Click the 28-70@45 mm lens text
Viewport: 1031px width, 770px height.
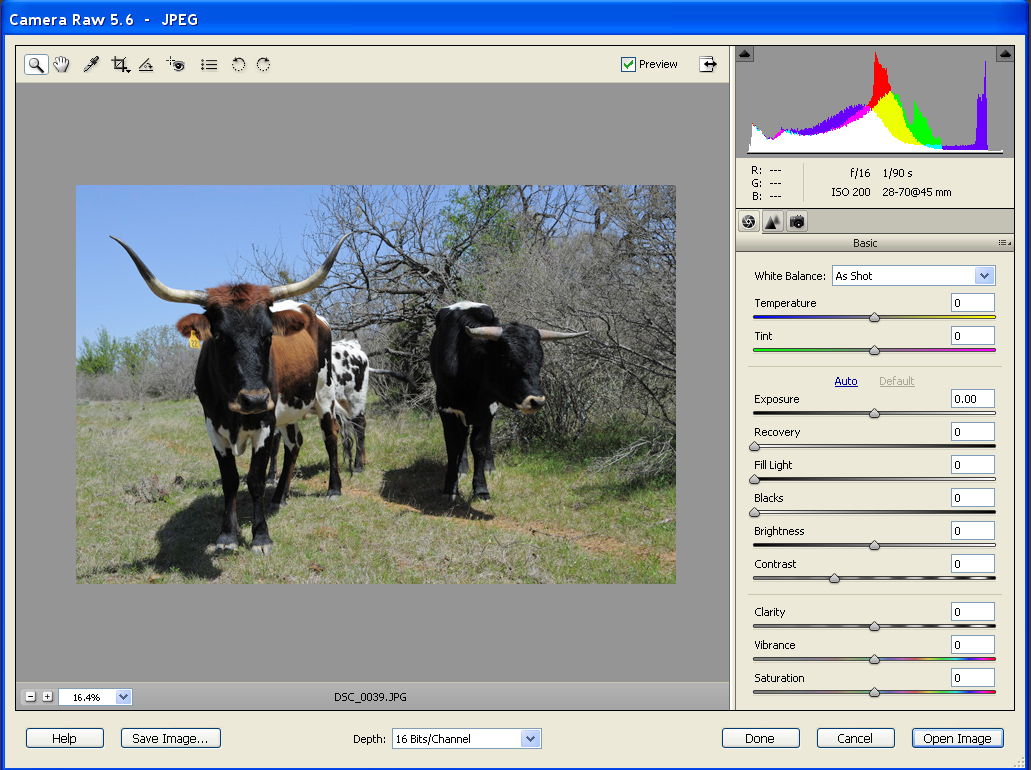click(x=917, y=192)
